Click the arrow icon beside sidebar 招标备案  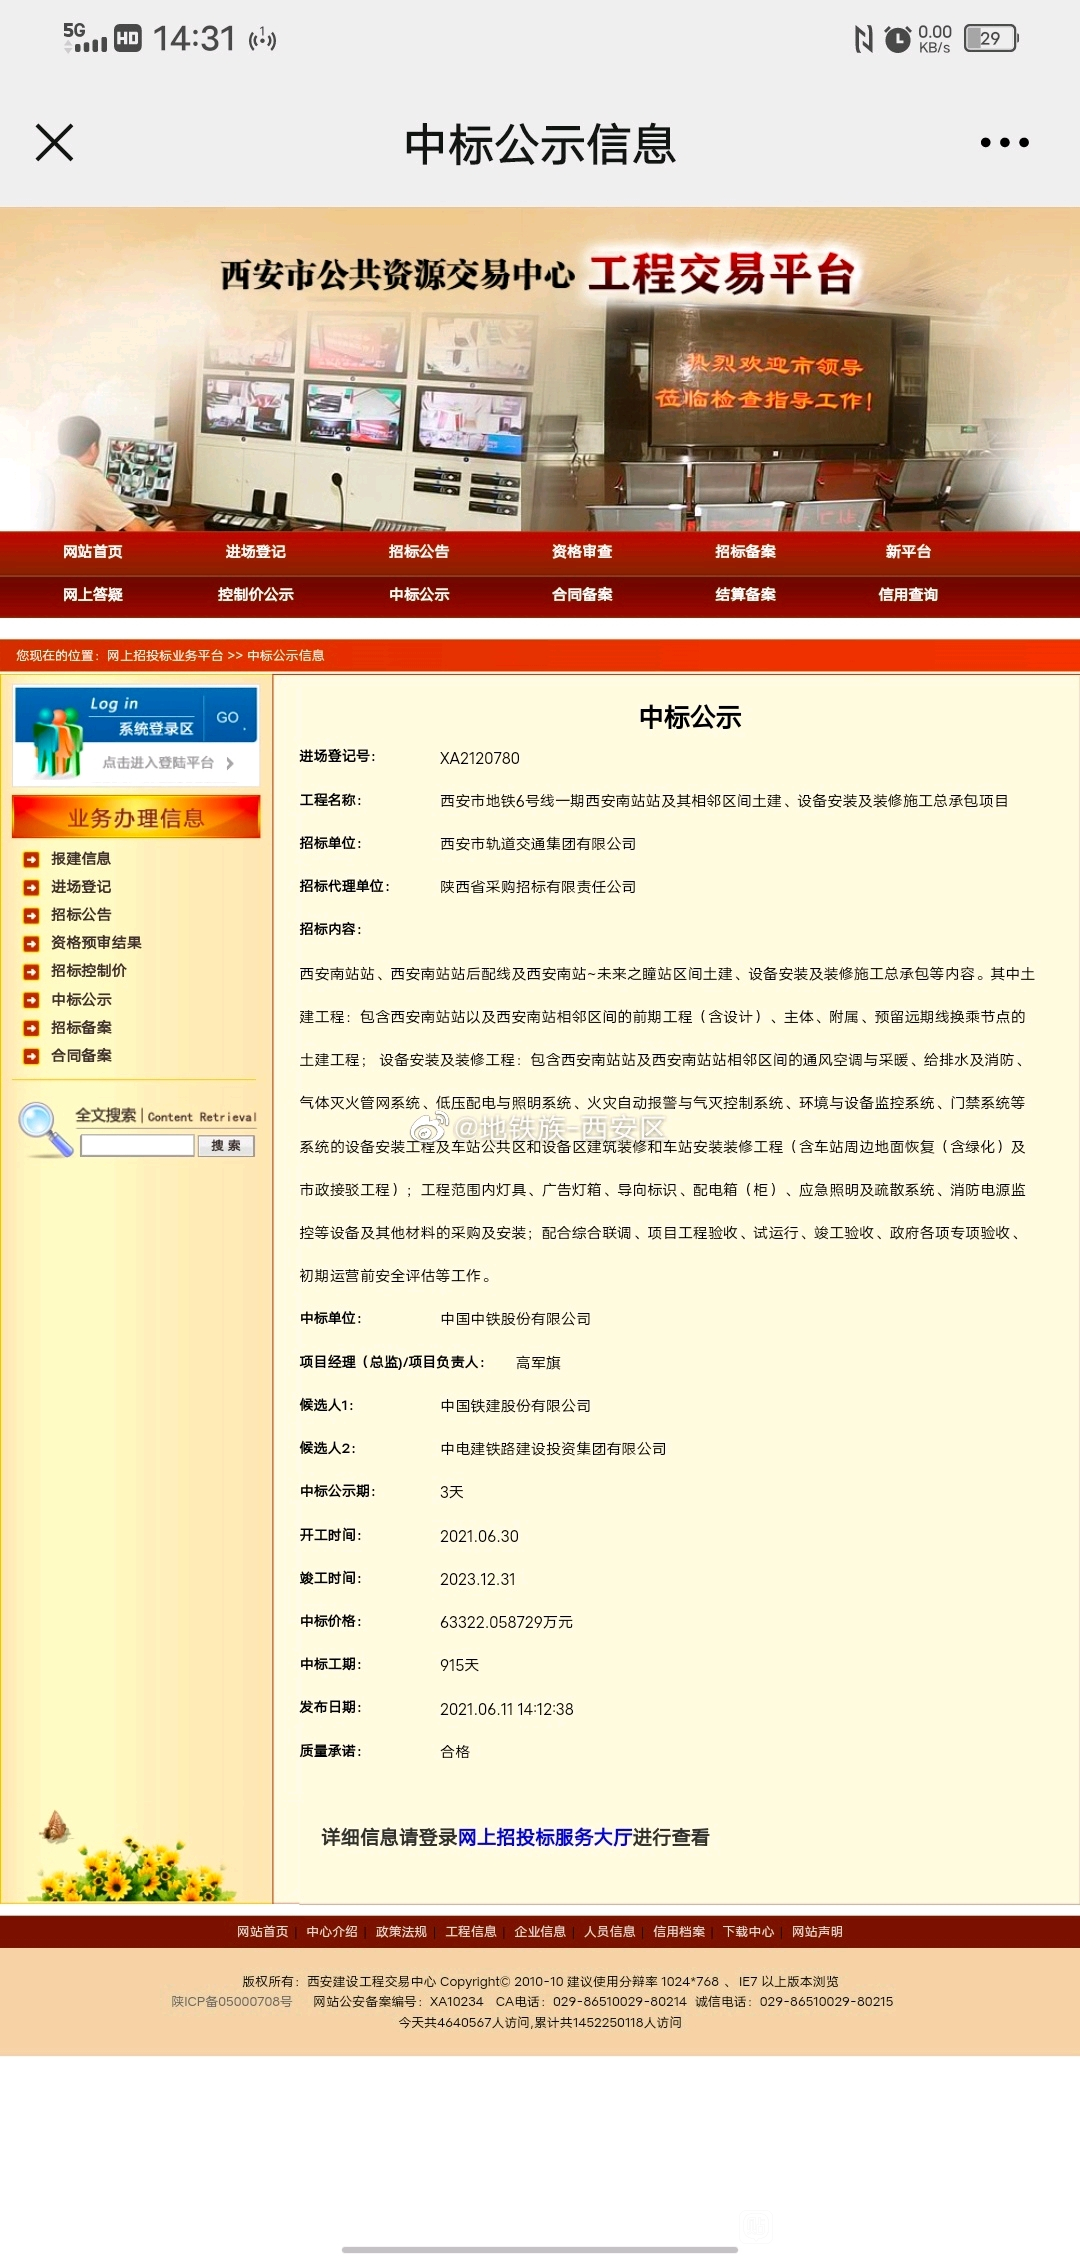[x=31, y=1028]
